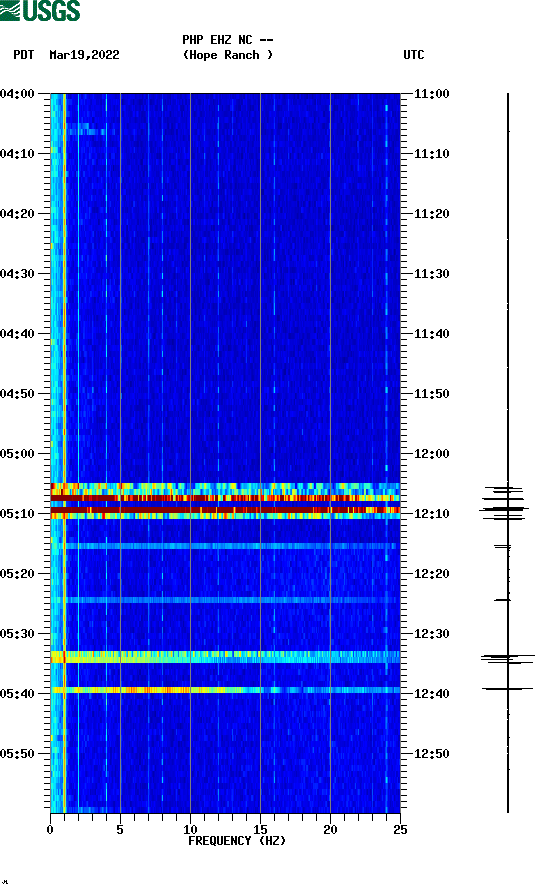Viewport: 552px width, 893px height.
Task: Click the '05:00' PDT time label
Action: 18,453
